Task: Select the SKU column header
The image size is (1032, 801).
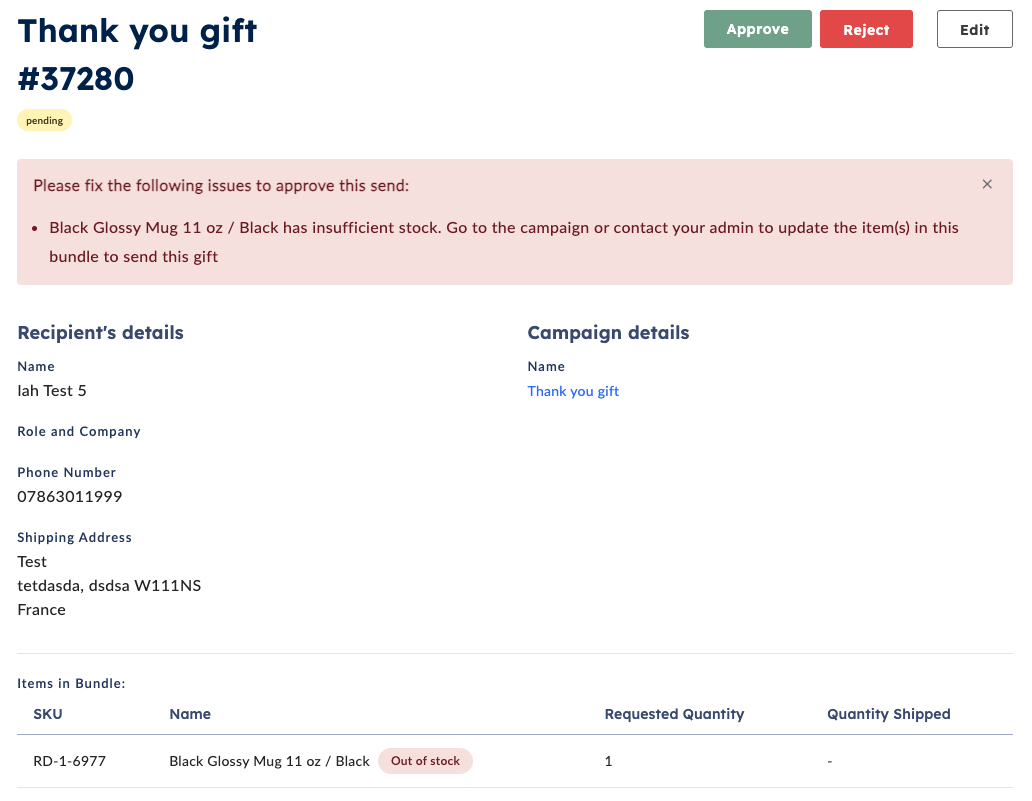Action: click(x=49, y=714)
